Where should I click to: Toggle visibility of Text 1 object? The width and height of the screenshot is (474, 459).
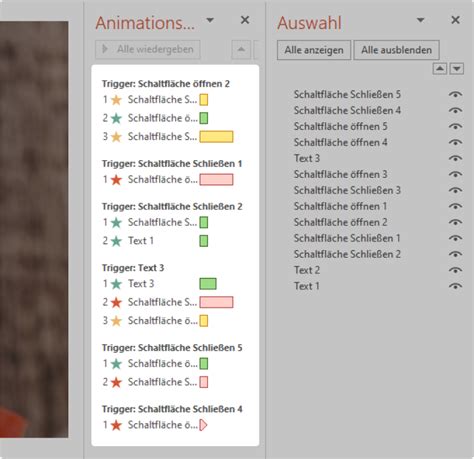click(x=455, y=286)
